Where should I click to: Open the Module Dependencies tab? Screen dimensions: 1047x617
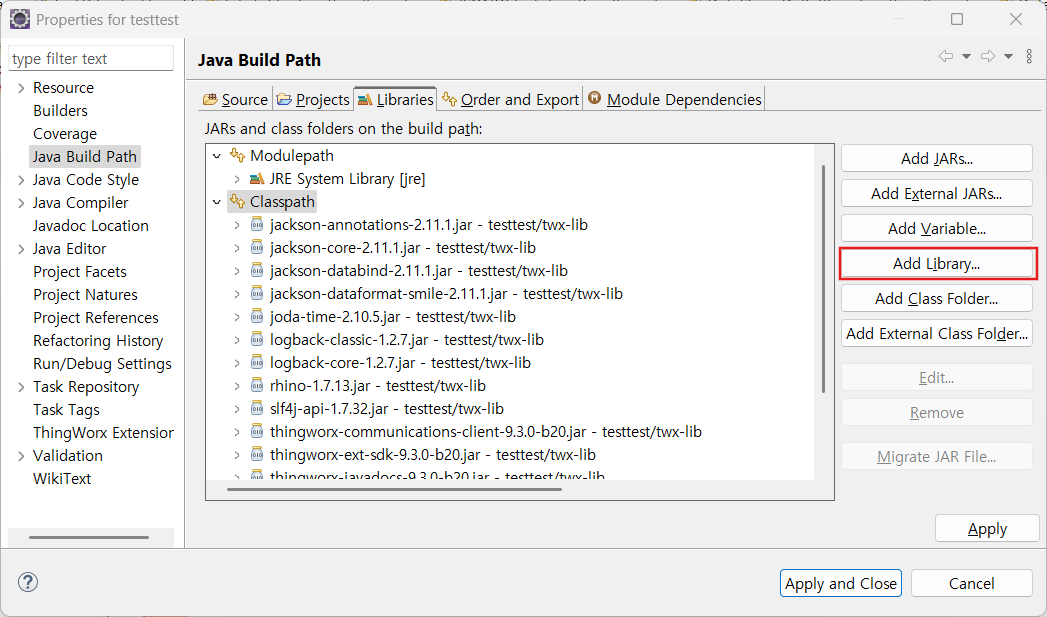coord(675,99)
